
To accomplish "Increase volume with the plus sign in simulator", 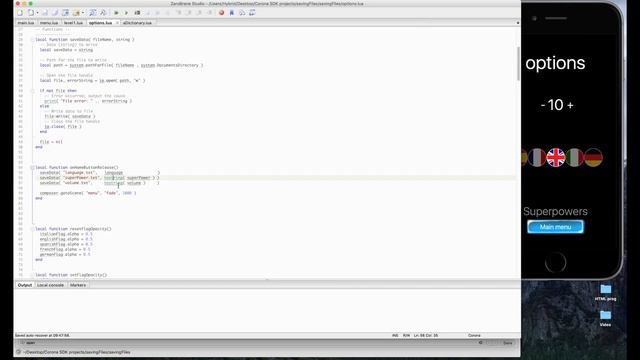I will click(570, 106).
